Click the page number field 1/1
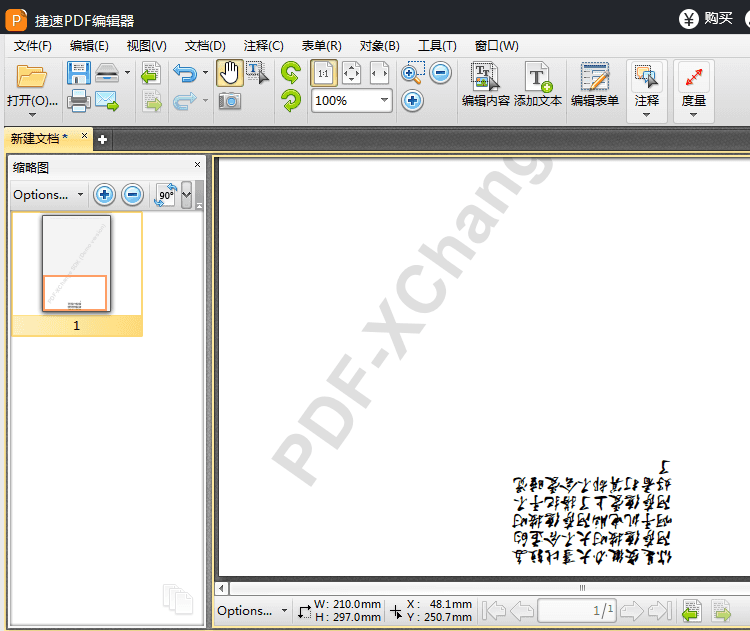The height and width of the screenshot is (631, 750). pyautogui.click(x=577, y=610)
